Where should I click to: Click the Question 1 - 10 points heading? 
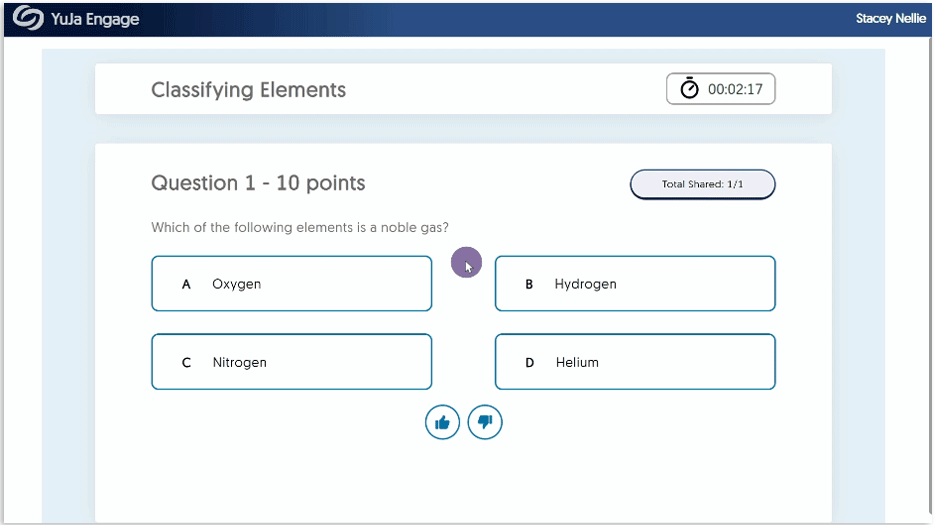[x=258, y=183]
